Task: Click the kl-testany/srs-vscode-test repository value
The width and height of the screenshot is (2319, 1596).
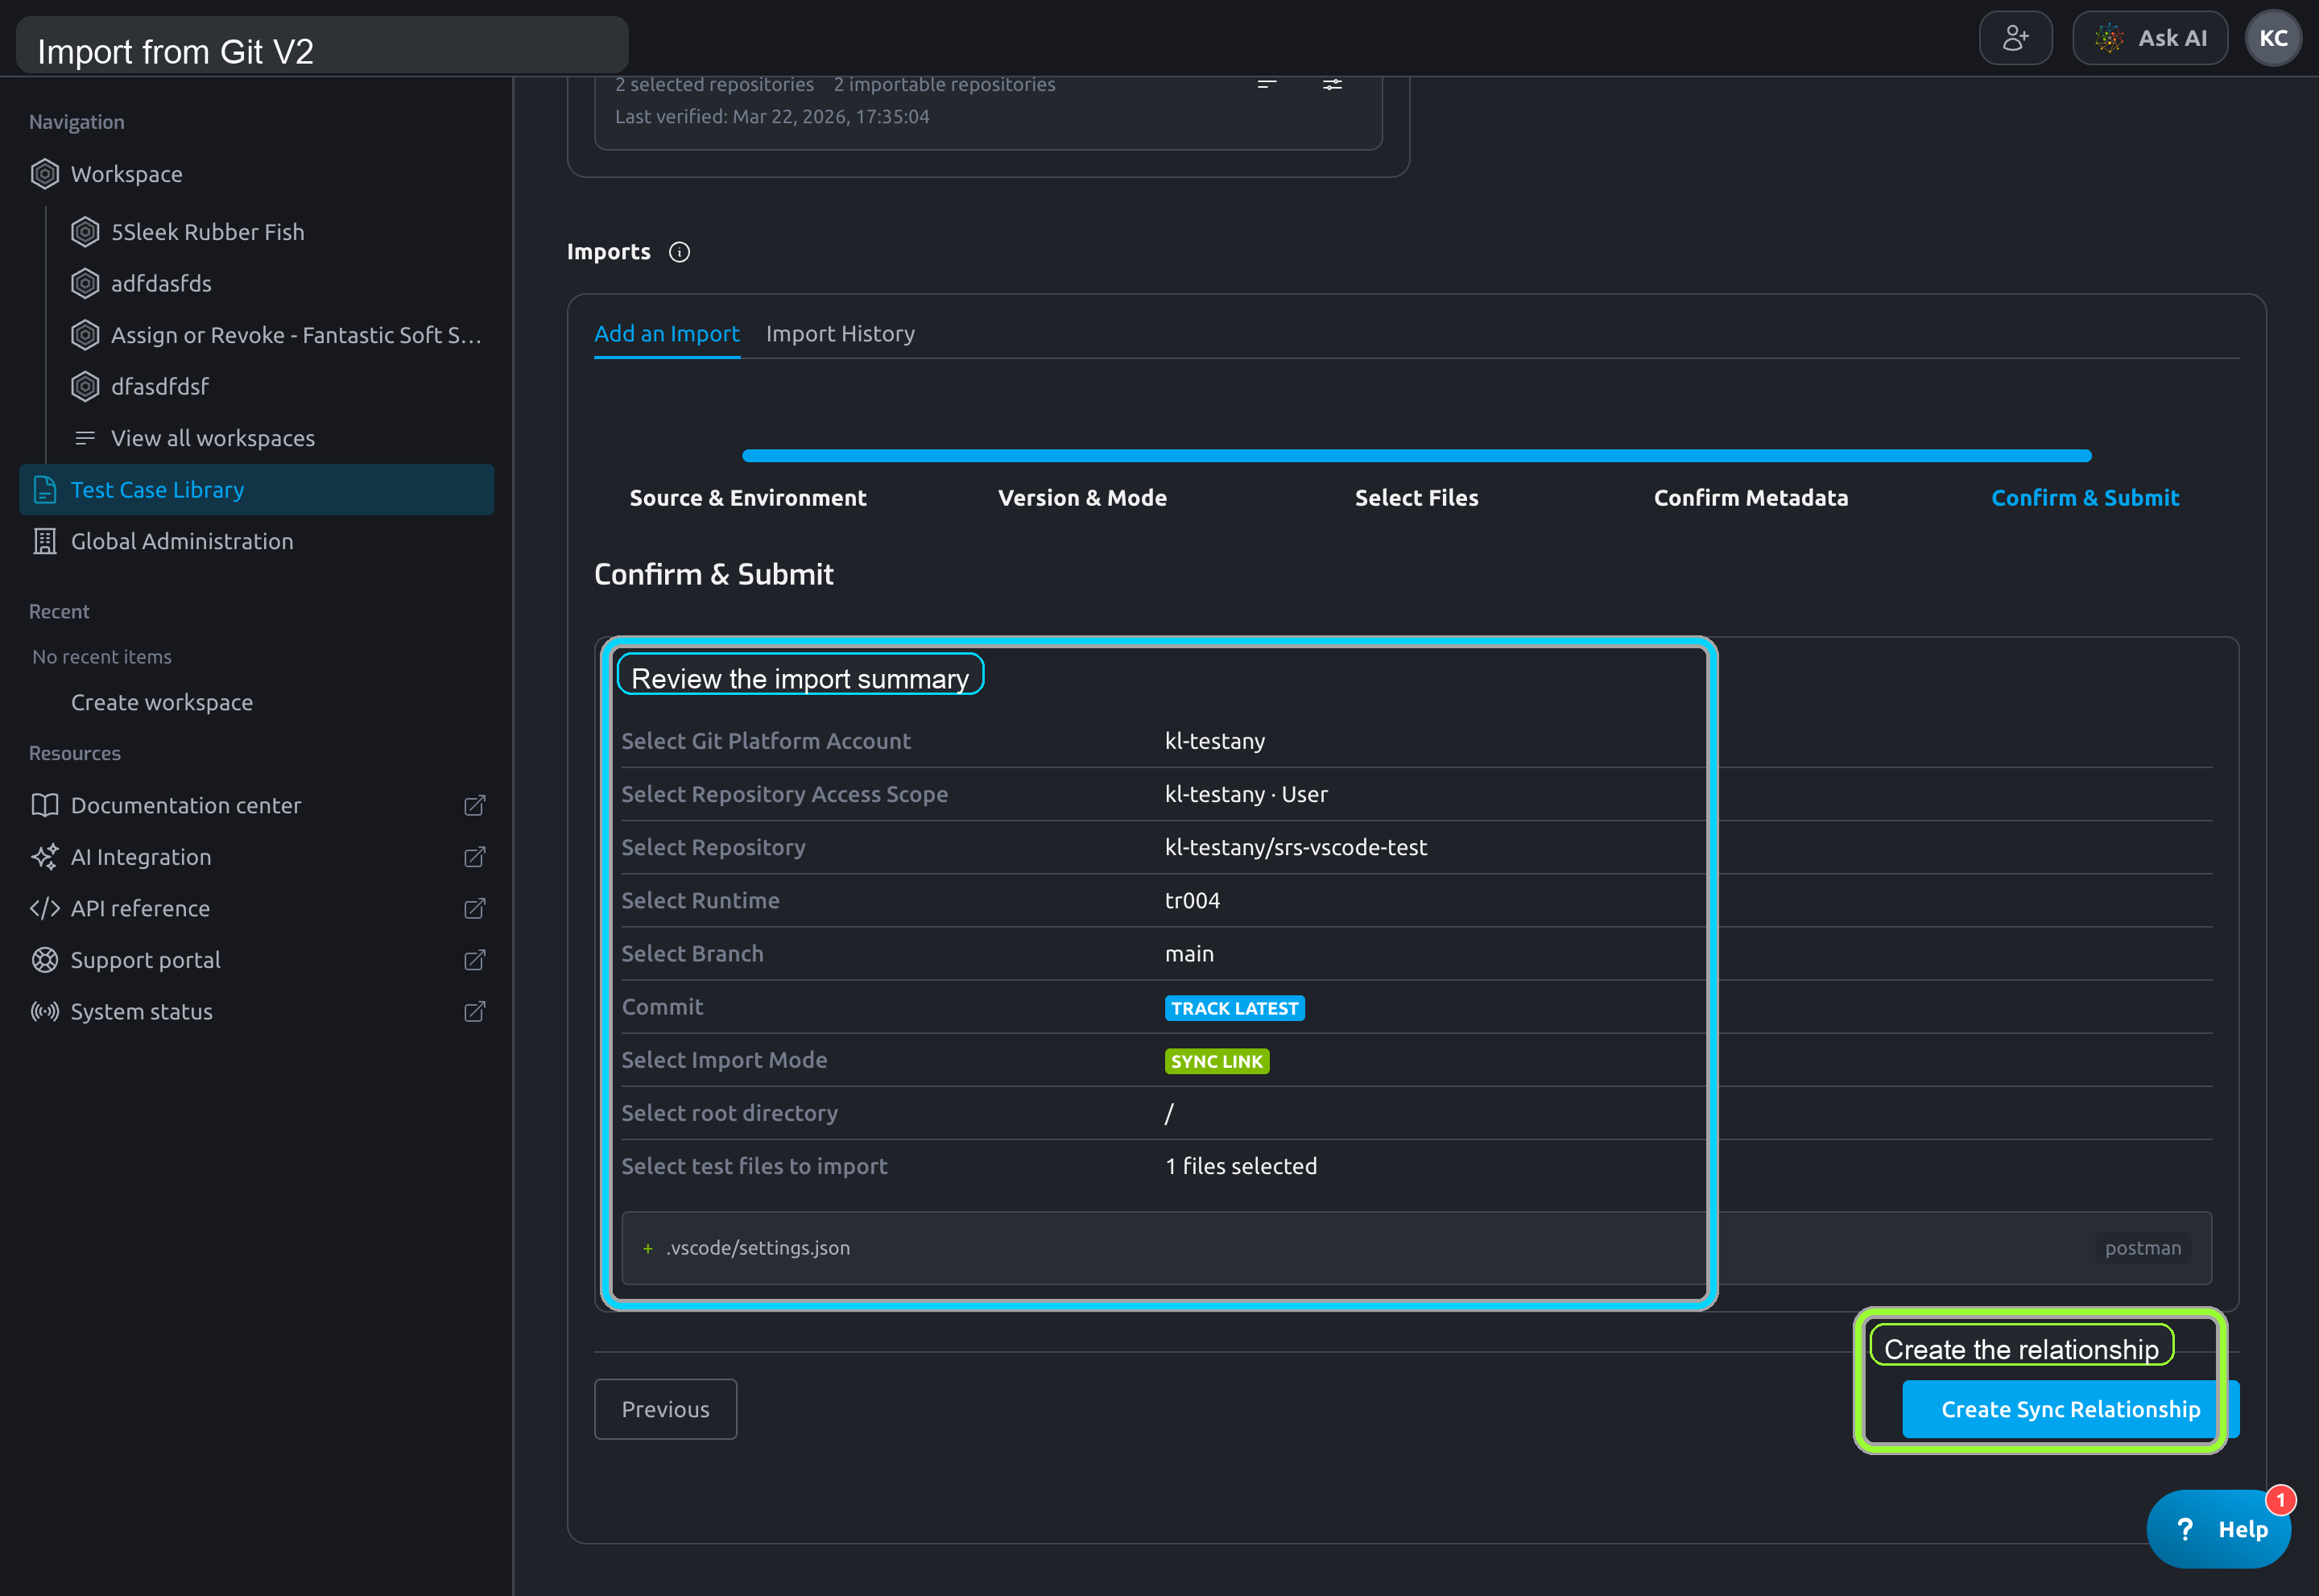Action: (1295, 847)
